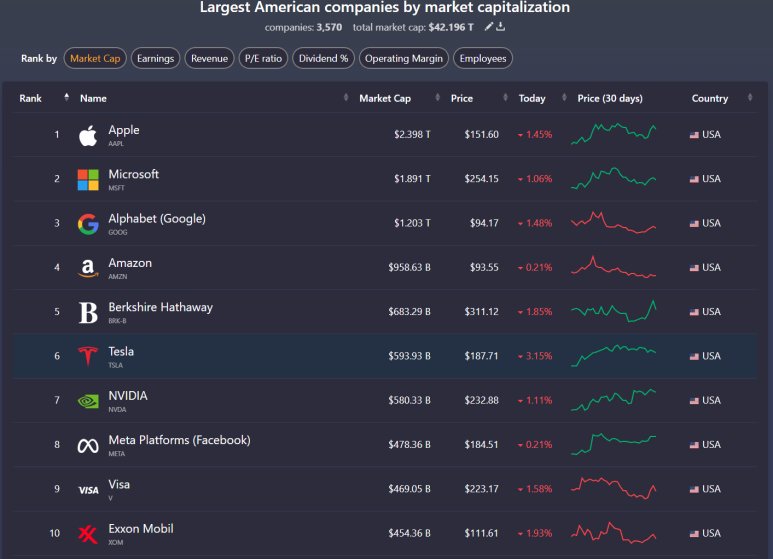Sort by Name using its sort arrows
Image resolution: width=773 pixels, height=559 pixels.
point(346,97)
